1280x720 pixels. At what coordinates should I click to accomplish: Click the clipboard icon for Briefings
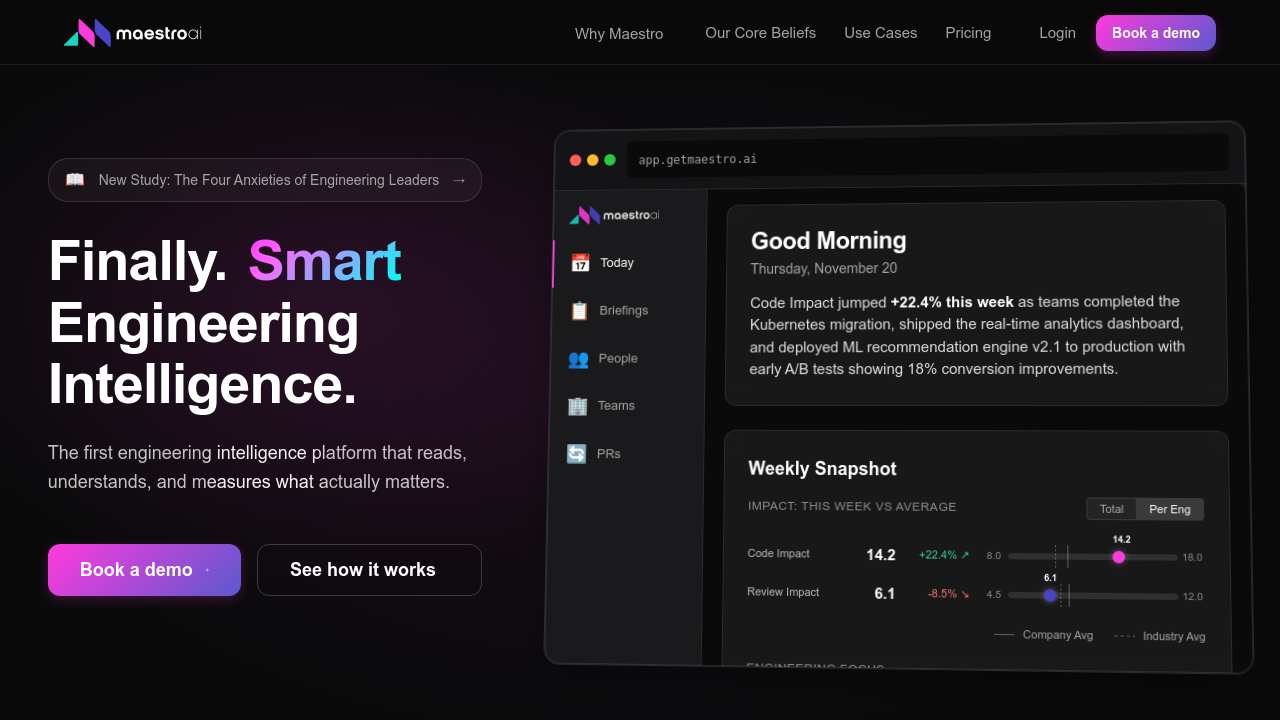[x=579, y=311]
